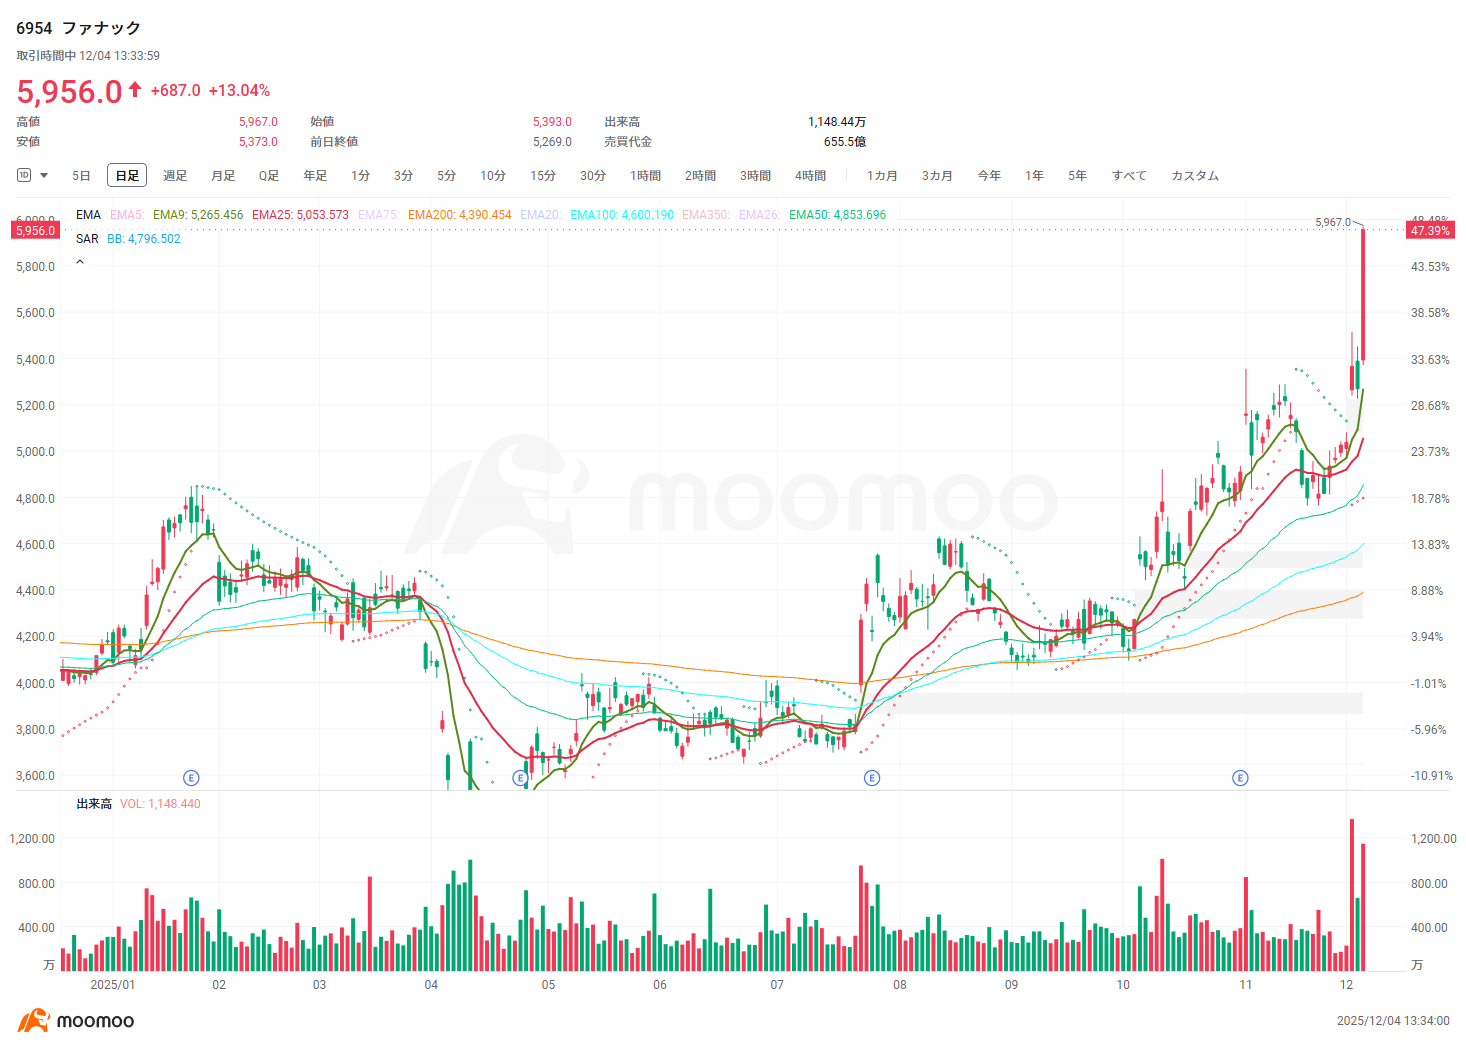Click the earnings E marker before 05
This screenshot has height=1047, width=1466.
520,778
